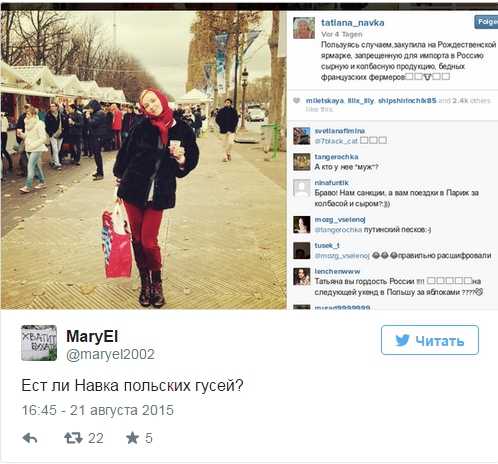Image resolution: width=498 pixels, height=464 pixels.
Task: Open the MaryEl display name link
Action: click(x=92, y=336)
